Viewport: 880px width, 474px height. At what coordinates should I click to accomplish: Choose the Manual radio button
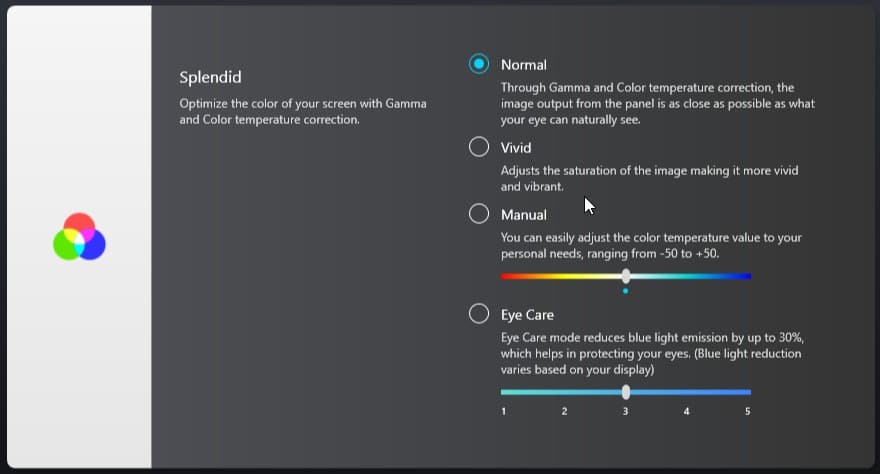pyautogui.click(x=479, y=214)
